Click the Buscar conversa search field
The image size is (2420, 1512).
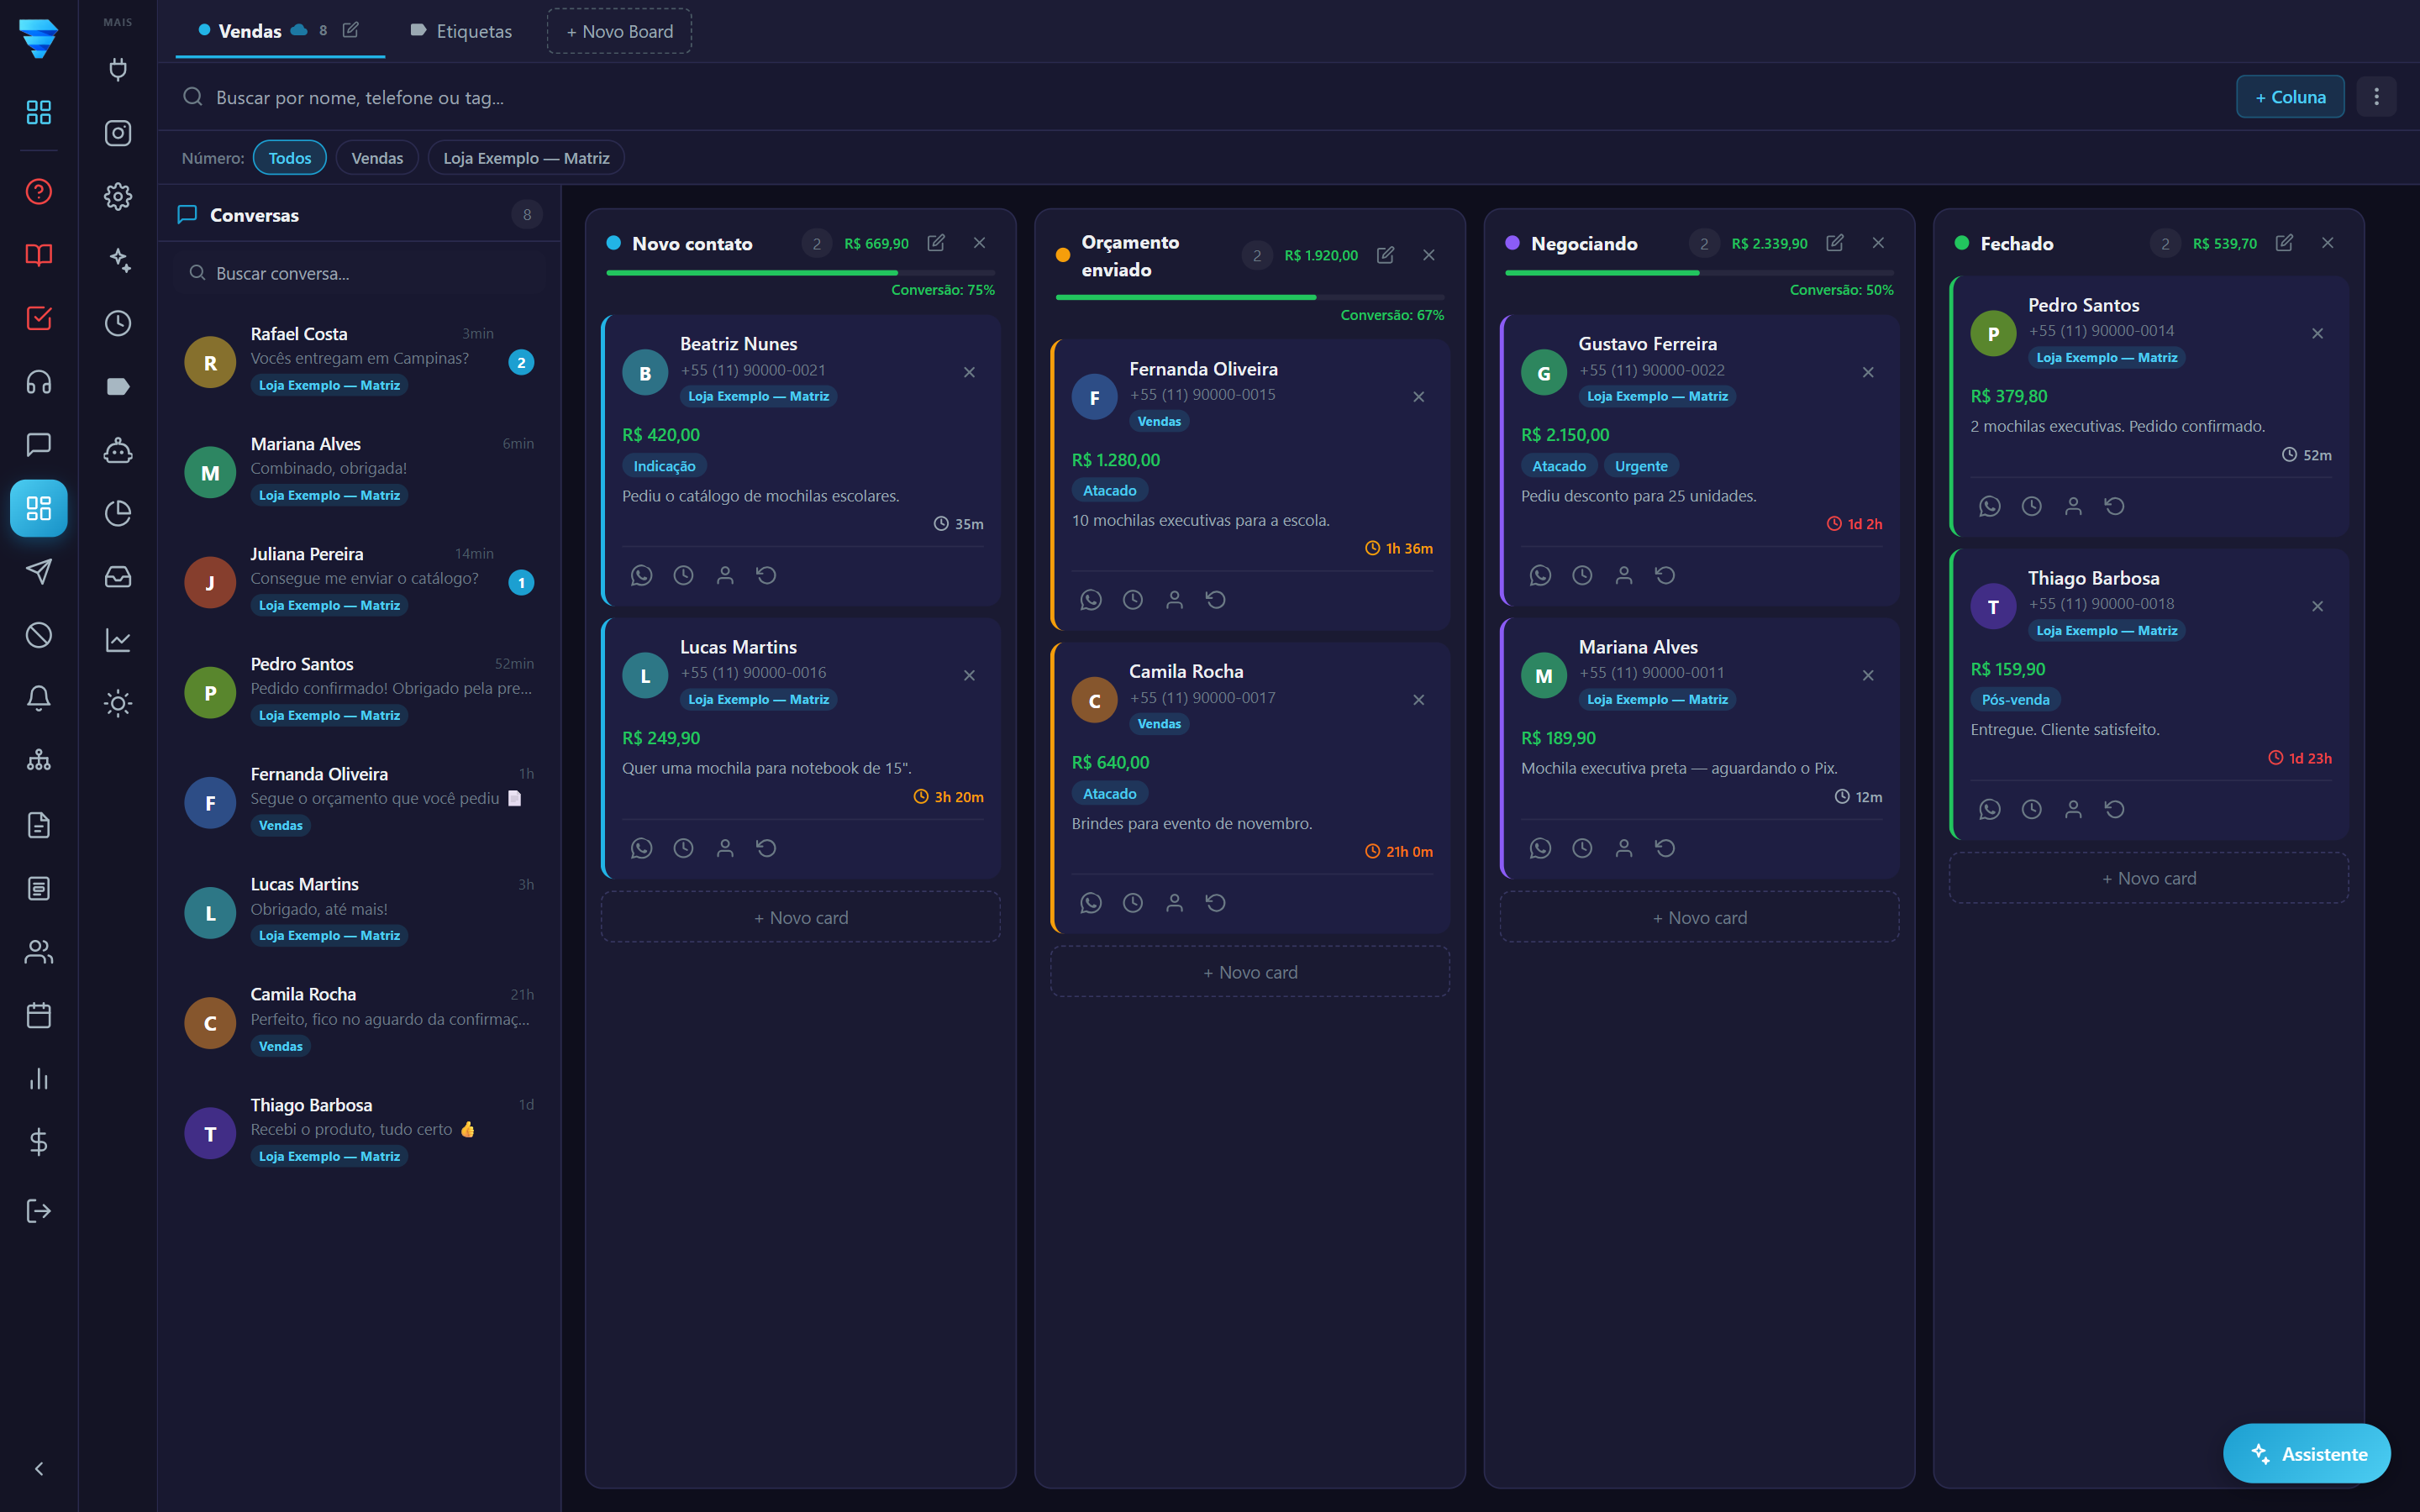[360, 273]
